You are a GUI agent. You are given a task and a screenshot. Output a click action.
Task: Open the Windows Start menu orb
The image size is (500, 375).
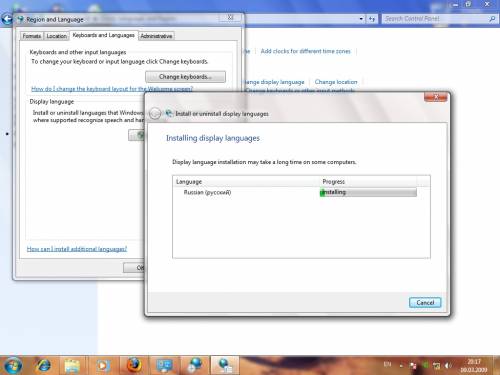pos(13,365)
